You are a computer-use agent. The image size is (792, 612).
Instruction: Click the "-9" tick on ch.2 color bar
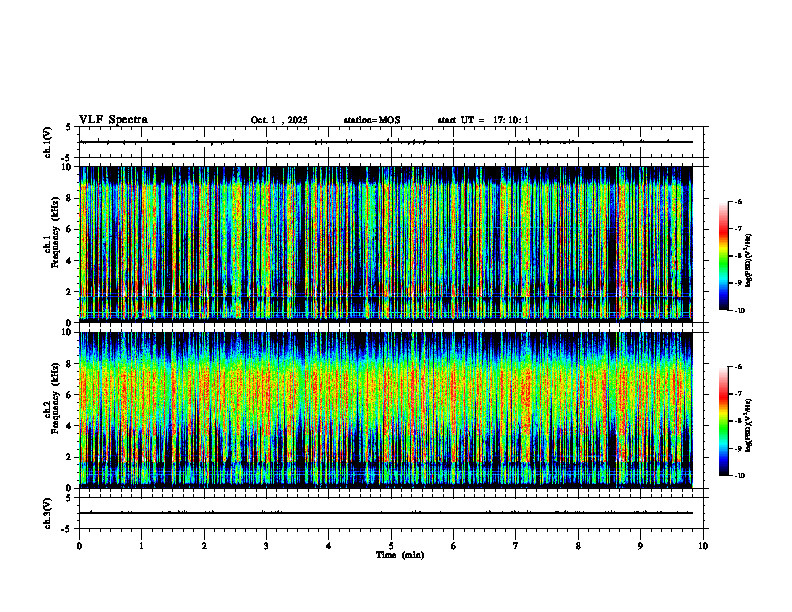coord(738,448)
